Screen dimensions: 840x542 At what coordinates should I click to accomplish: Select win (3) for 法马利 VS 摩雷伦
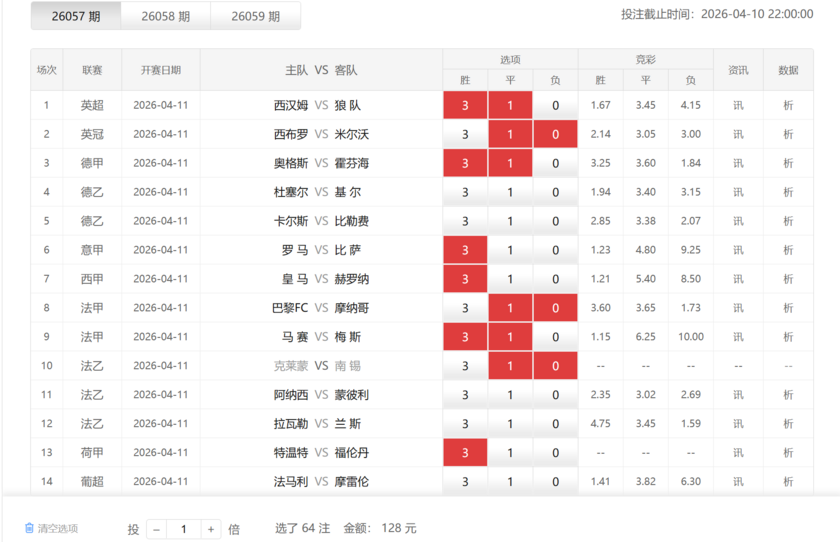465,481
